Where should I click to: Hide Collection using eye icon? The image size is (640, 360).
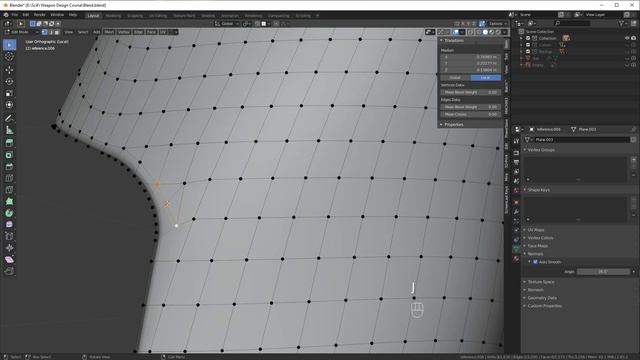coord(627,38)
